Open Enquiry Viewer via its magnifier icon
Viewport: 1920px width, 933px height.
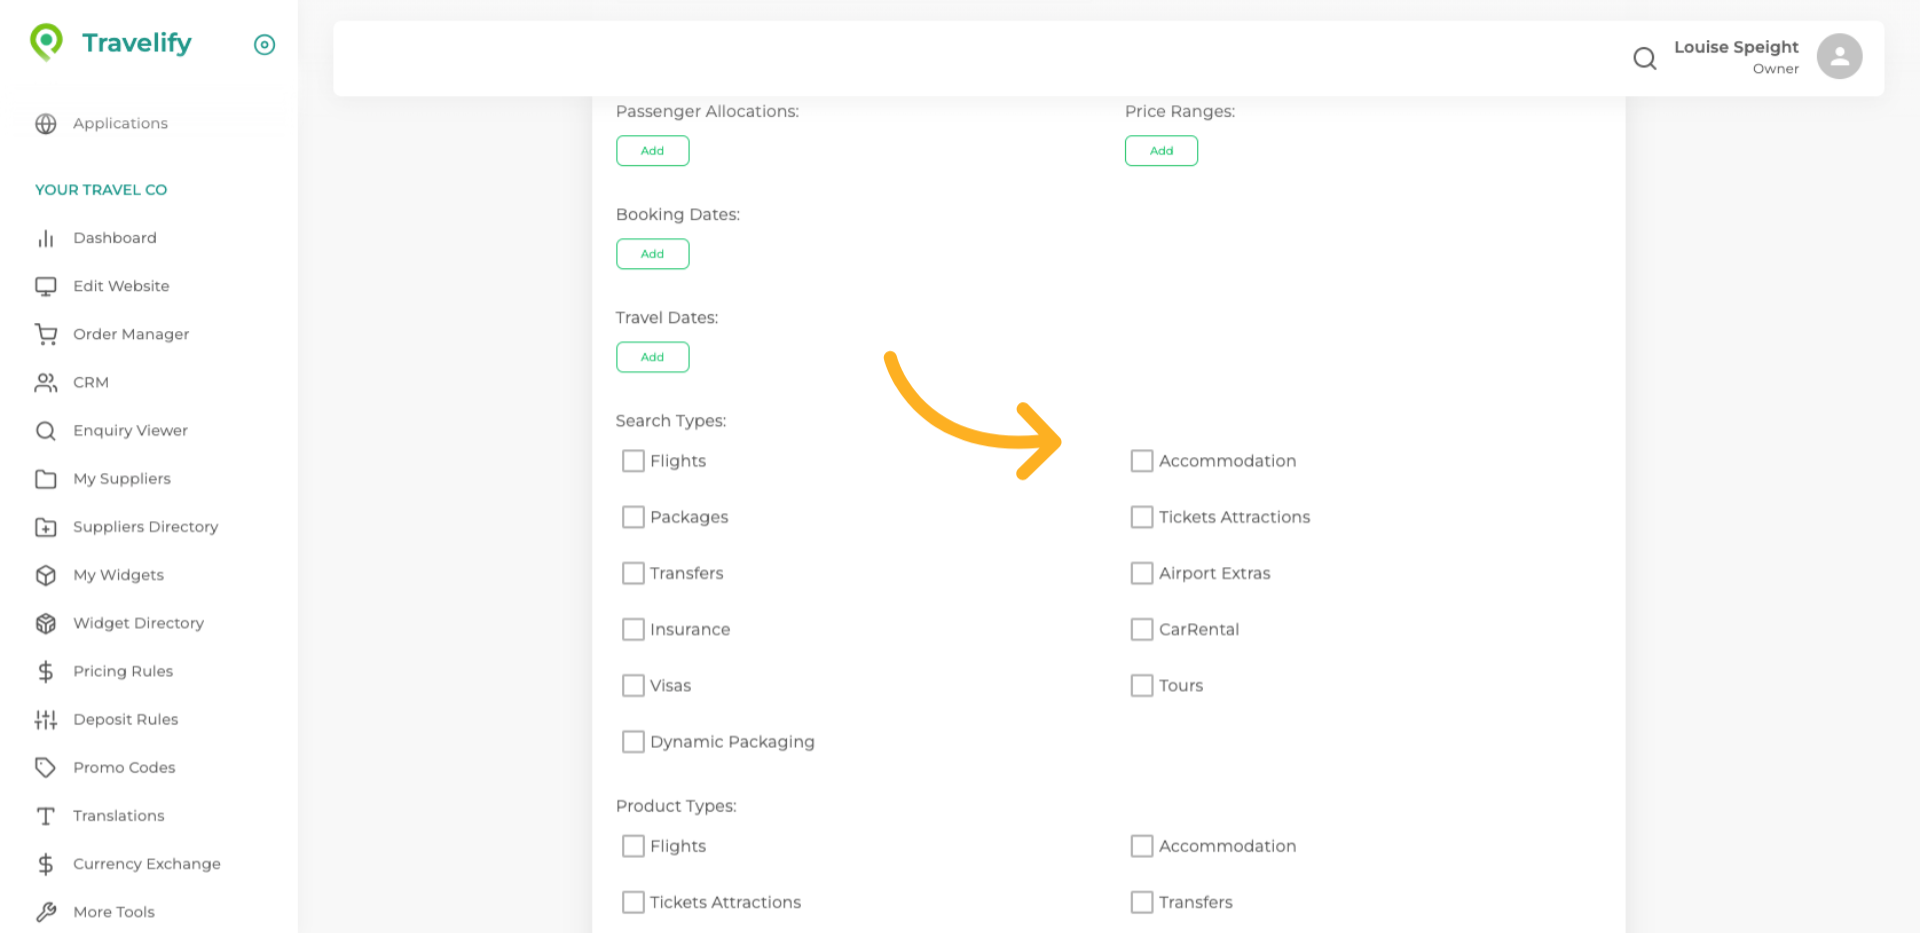(46, 430)
